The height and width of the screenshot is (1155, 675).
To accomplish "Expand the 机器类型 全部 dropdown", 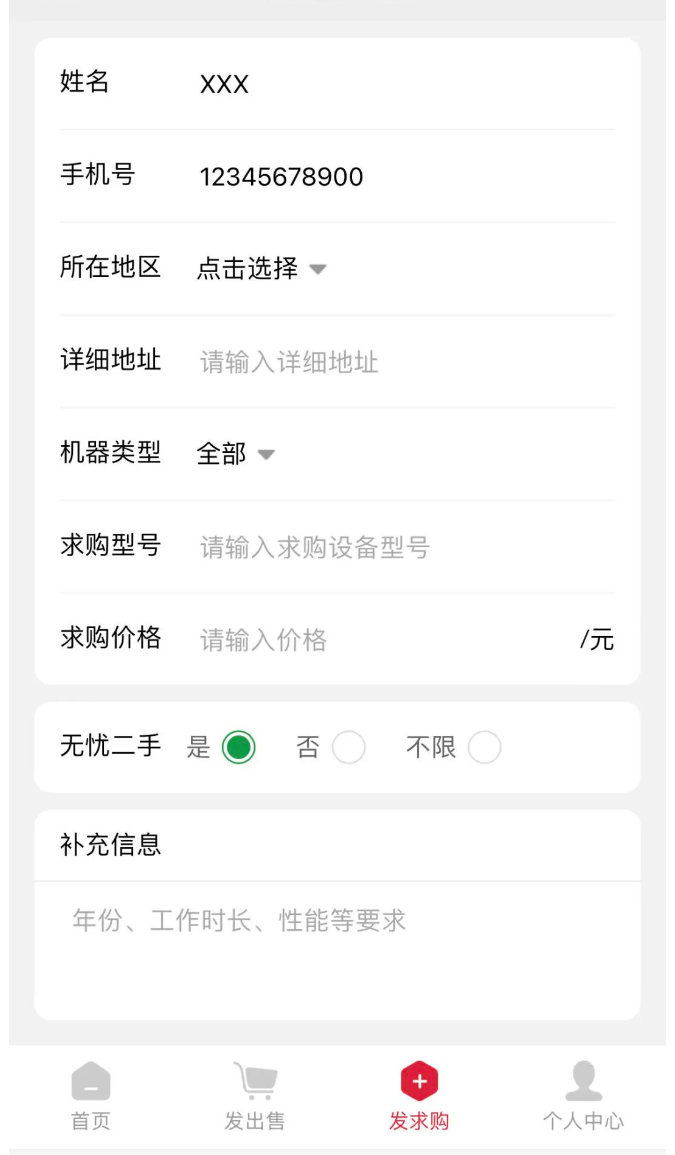I will click(222, 454).
